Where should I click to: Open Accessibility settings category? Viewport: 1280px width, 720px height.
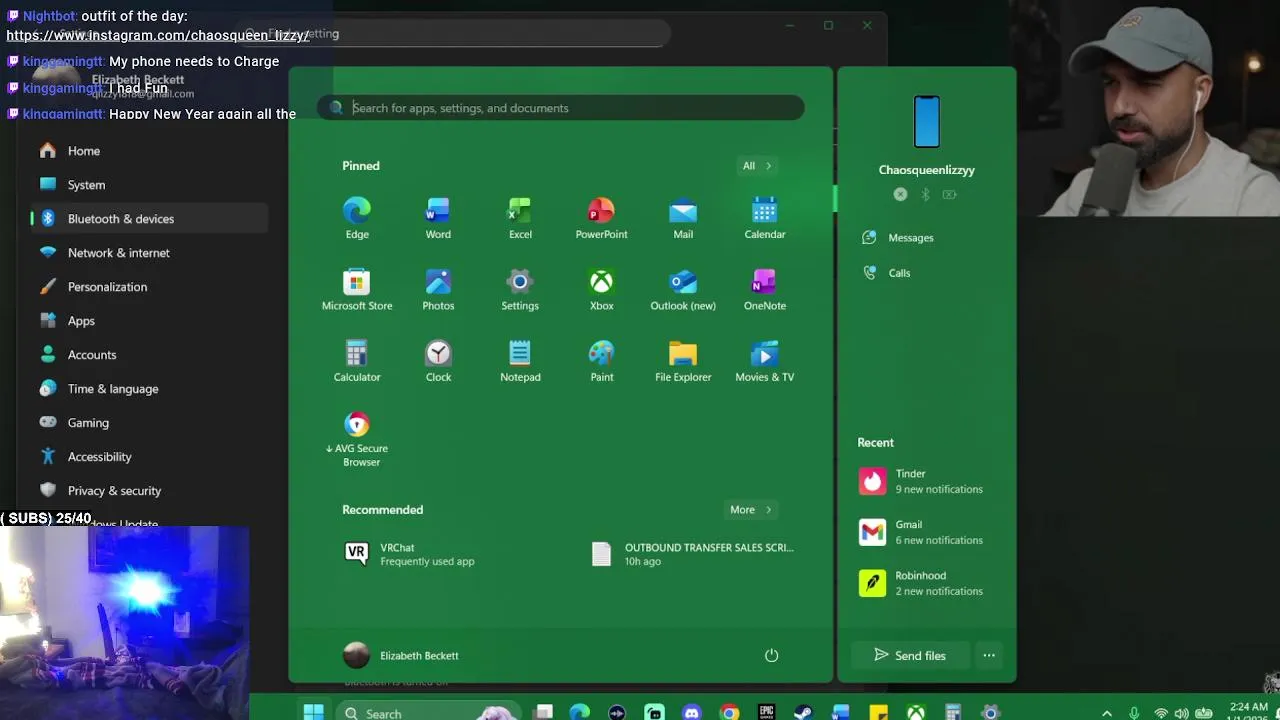tap(148, 457)
